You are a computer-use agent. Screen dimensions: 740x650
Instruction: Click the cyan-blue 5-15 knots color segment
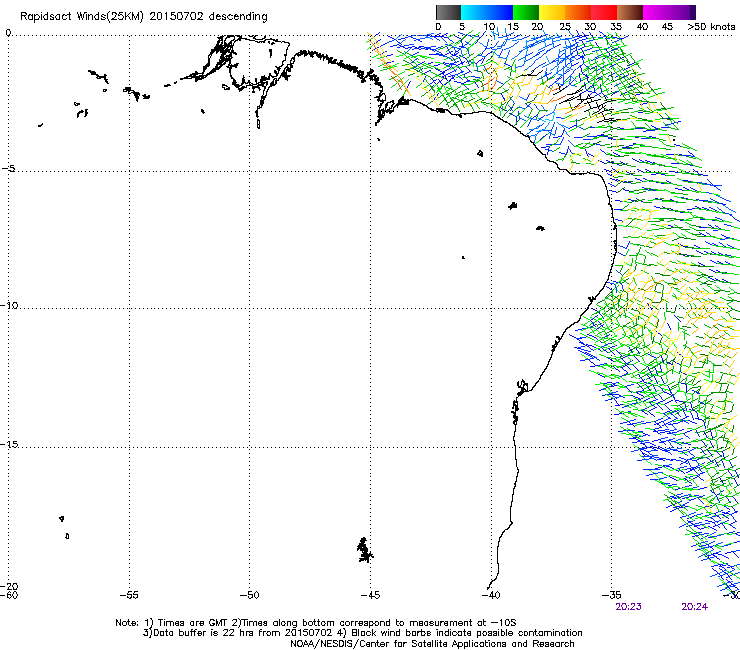(x=487, y=12)
